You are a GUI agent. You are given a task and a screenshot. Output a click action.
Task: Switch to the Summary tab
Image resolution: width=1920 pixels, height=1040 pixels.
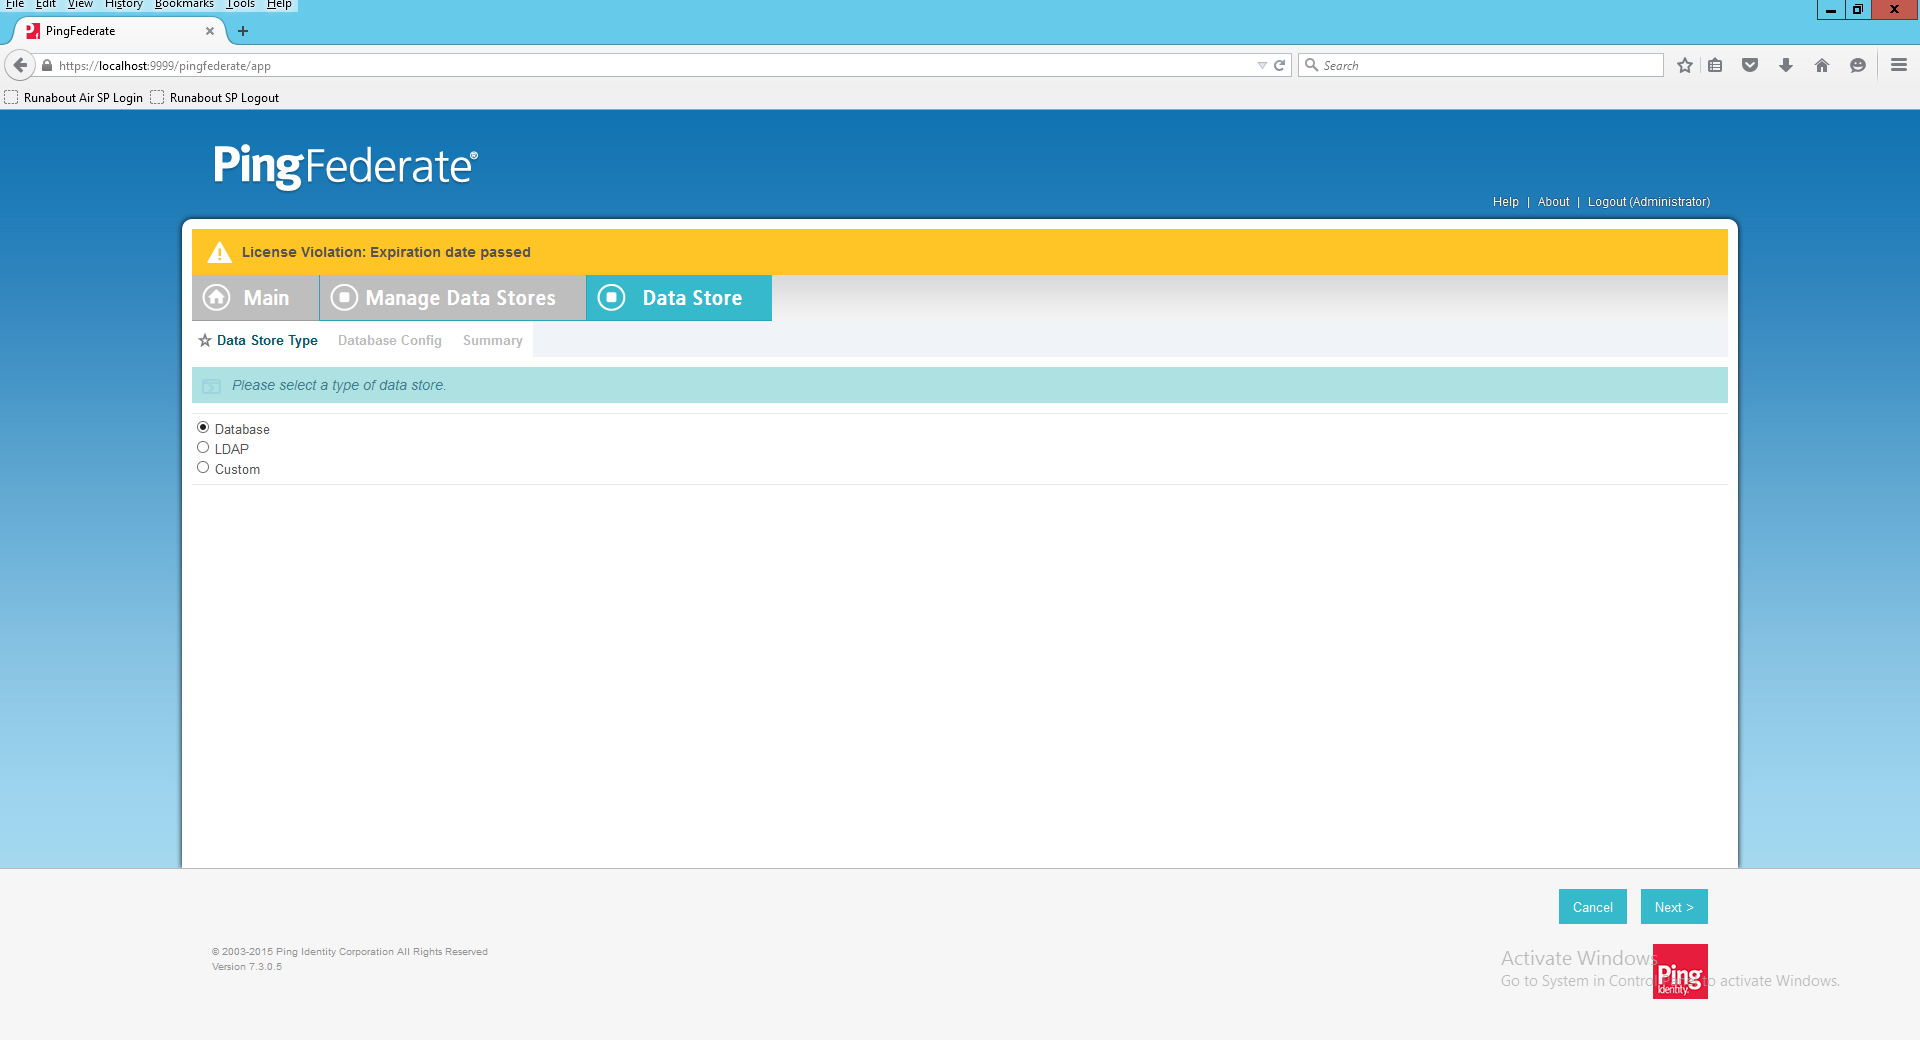click(x=493, y=340)
